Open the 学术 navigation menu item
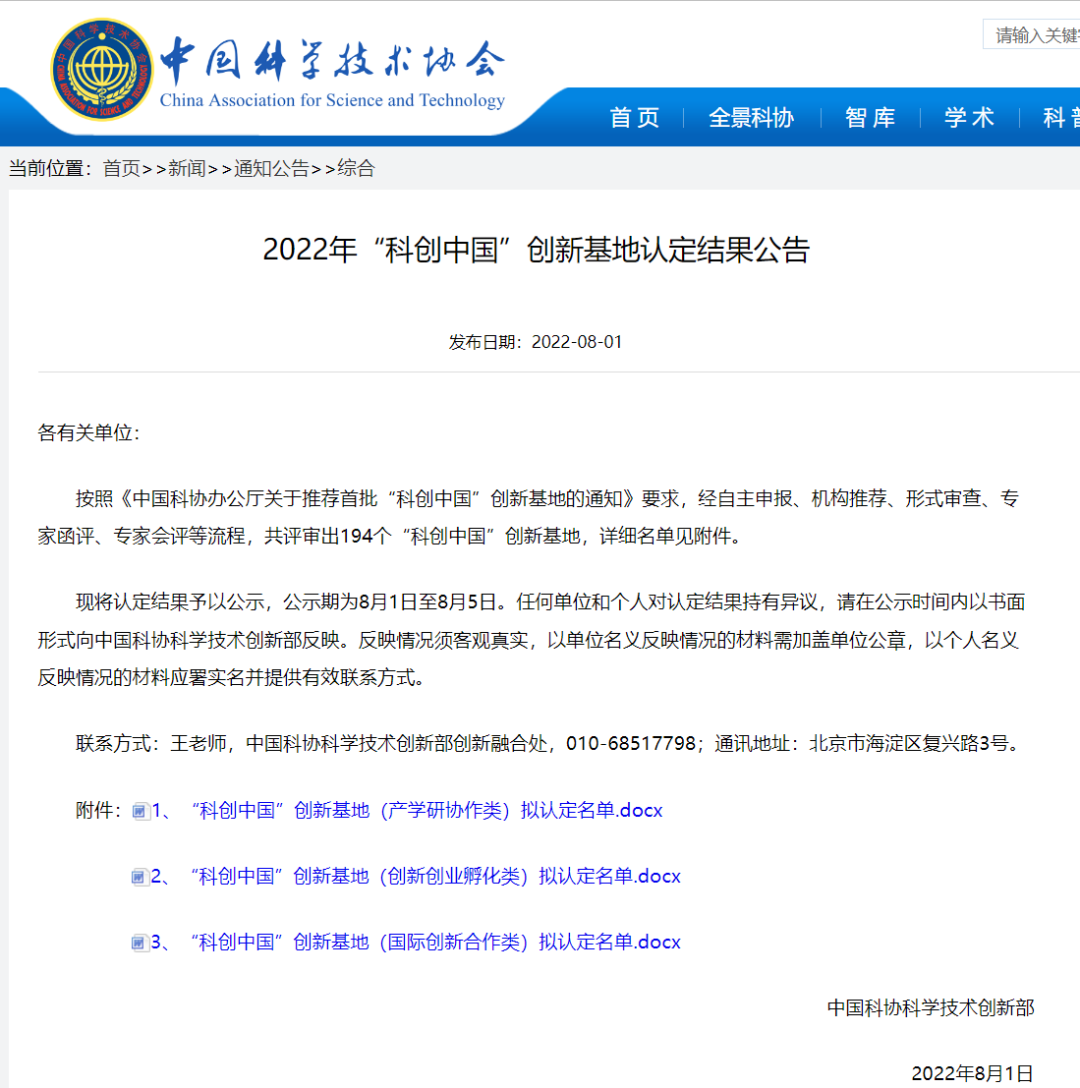 [970, 117]
